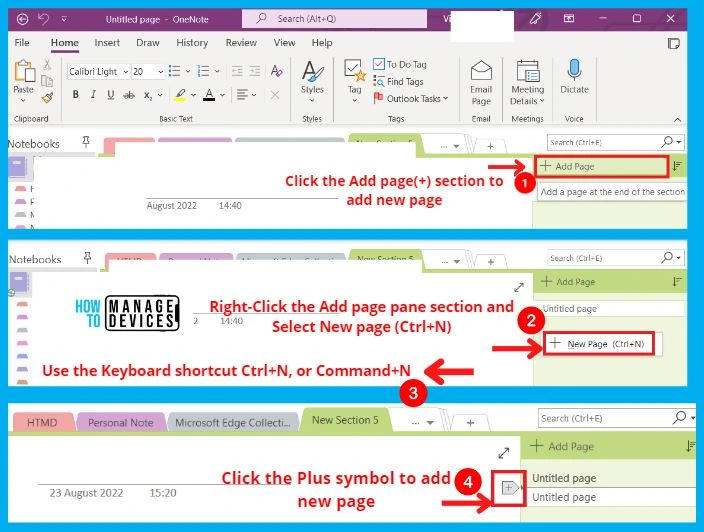The height and width of the screenshot is (532, 704).
Task: Click the Back arrow in title bar
Action: click(x=22, y=19)
